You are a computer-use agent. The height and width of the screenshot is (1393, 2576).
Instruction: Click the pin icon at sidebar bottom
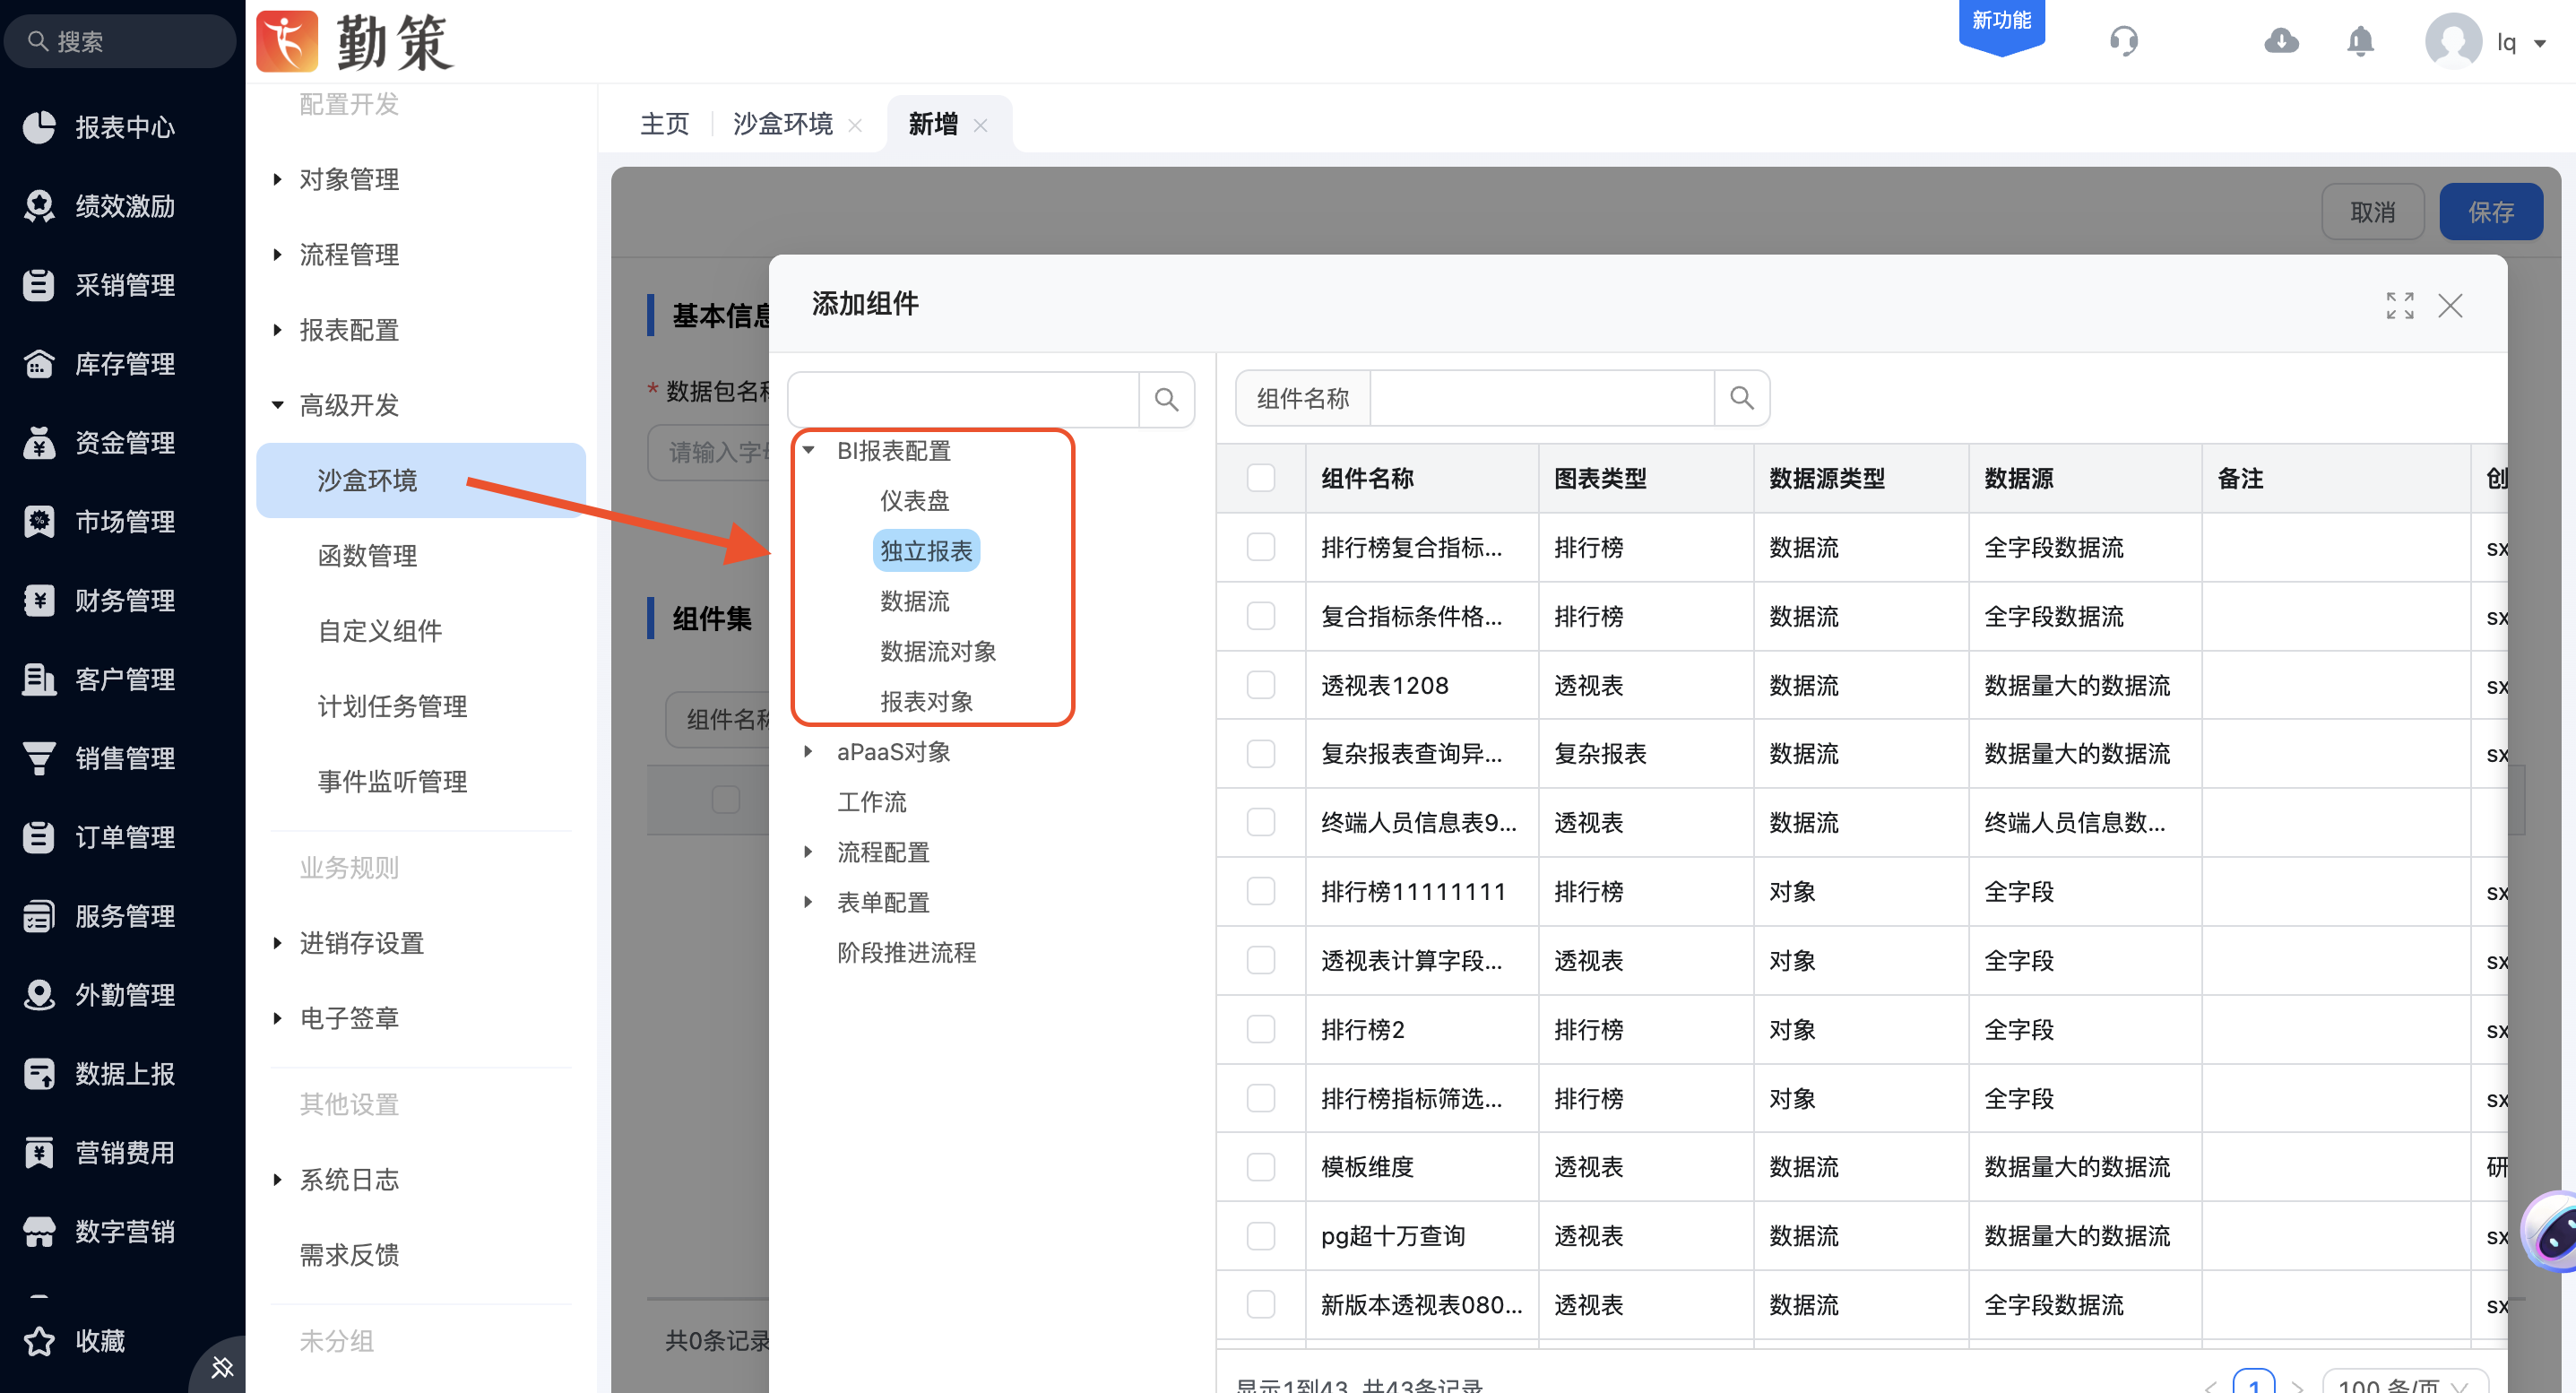pyautogui.click(x=222, y=1367)
